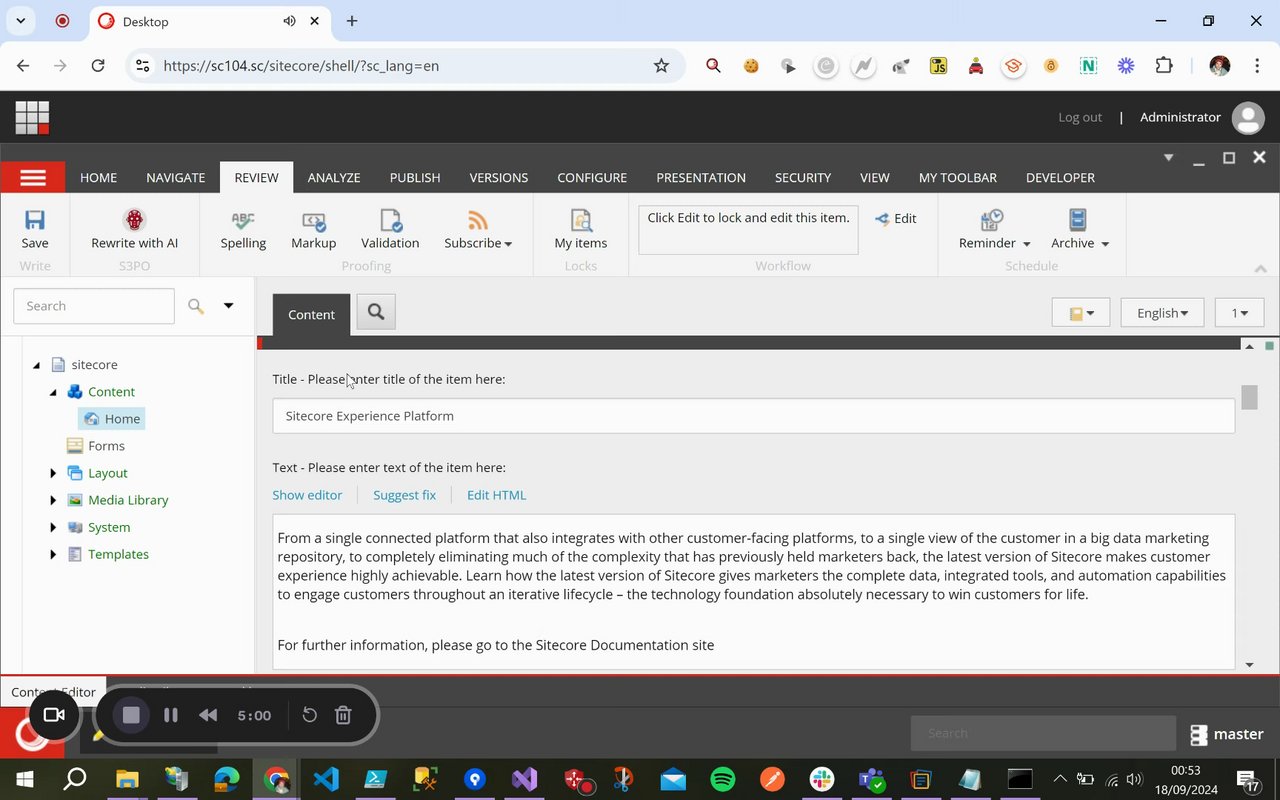1280x800 pixels.
Task: Open the VERSIONS ribbon tab
Action: [499, 177]
